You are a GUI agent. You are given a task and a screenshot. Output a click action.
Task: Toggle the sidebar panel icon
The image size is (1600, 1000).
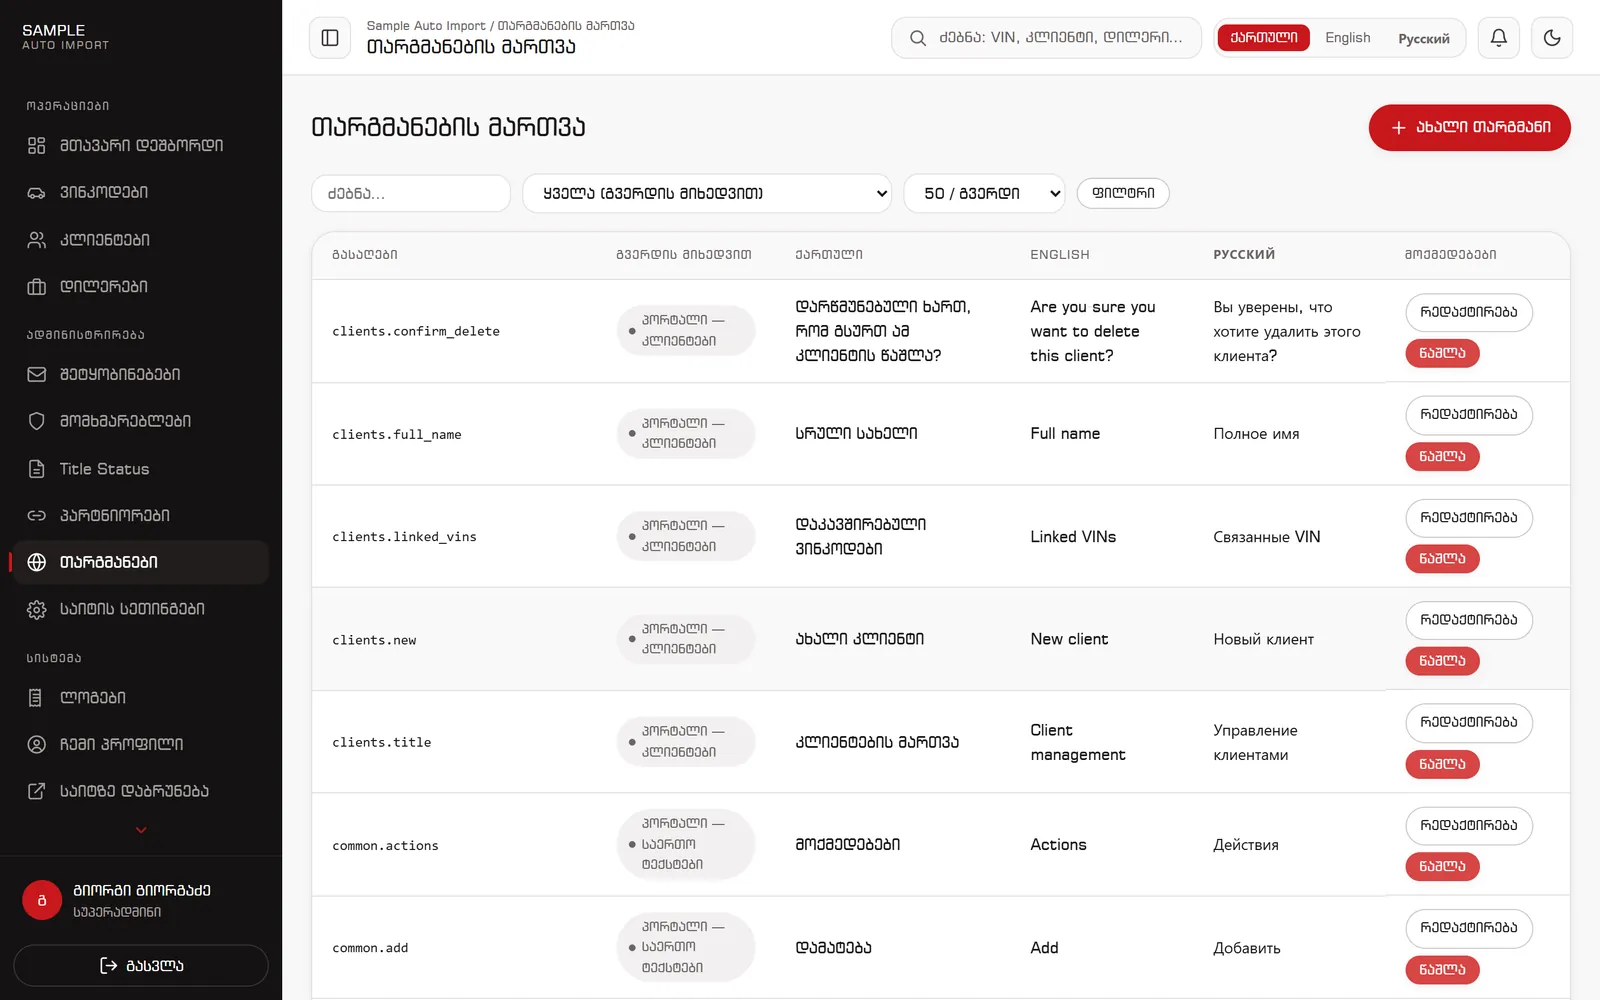330,38
